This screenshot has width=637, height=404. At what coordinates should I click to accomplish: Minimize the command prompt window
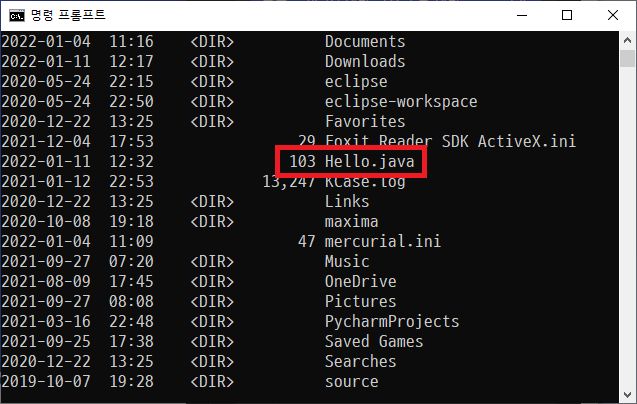(x=522, y=15)
